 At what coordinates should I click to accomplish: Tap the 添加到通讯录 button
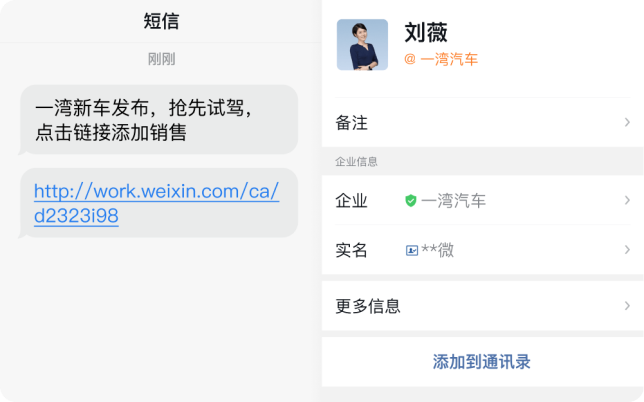[x=481, y=362]
